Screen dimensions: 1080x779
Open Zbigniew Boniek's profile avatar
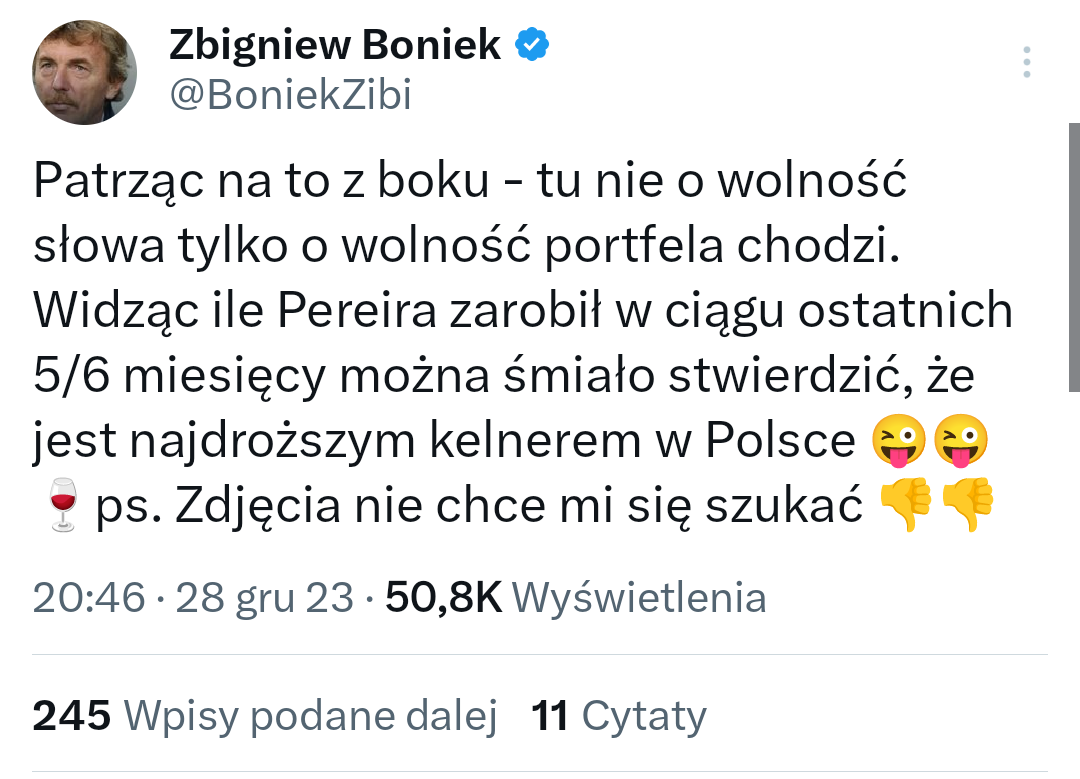click(84, 71)
